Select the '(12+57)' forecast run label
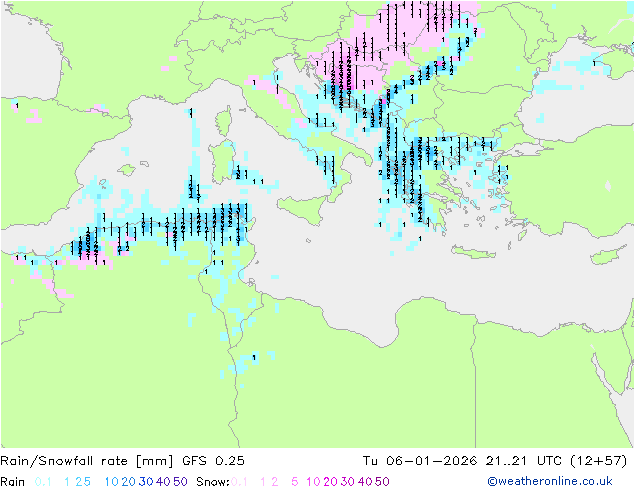 point(598,461)
